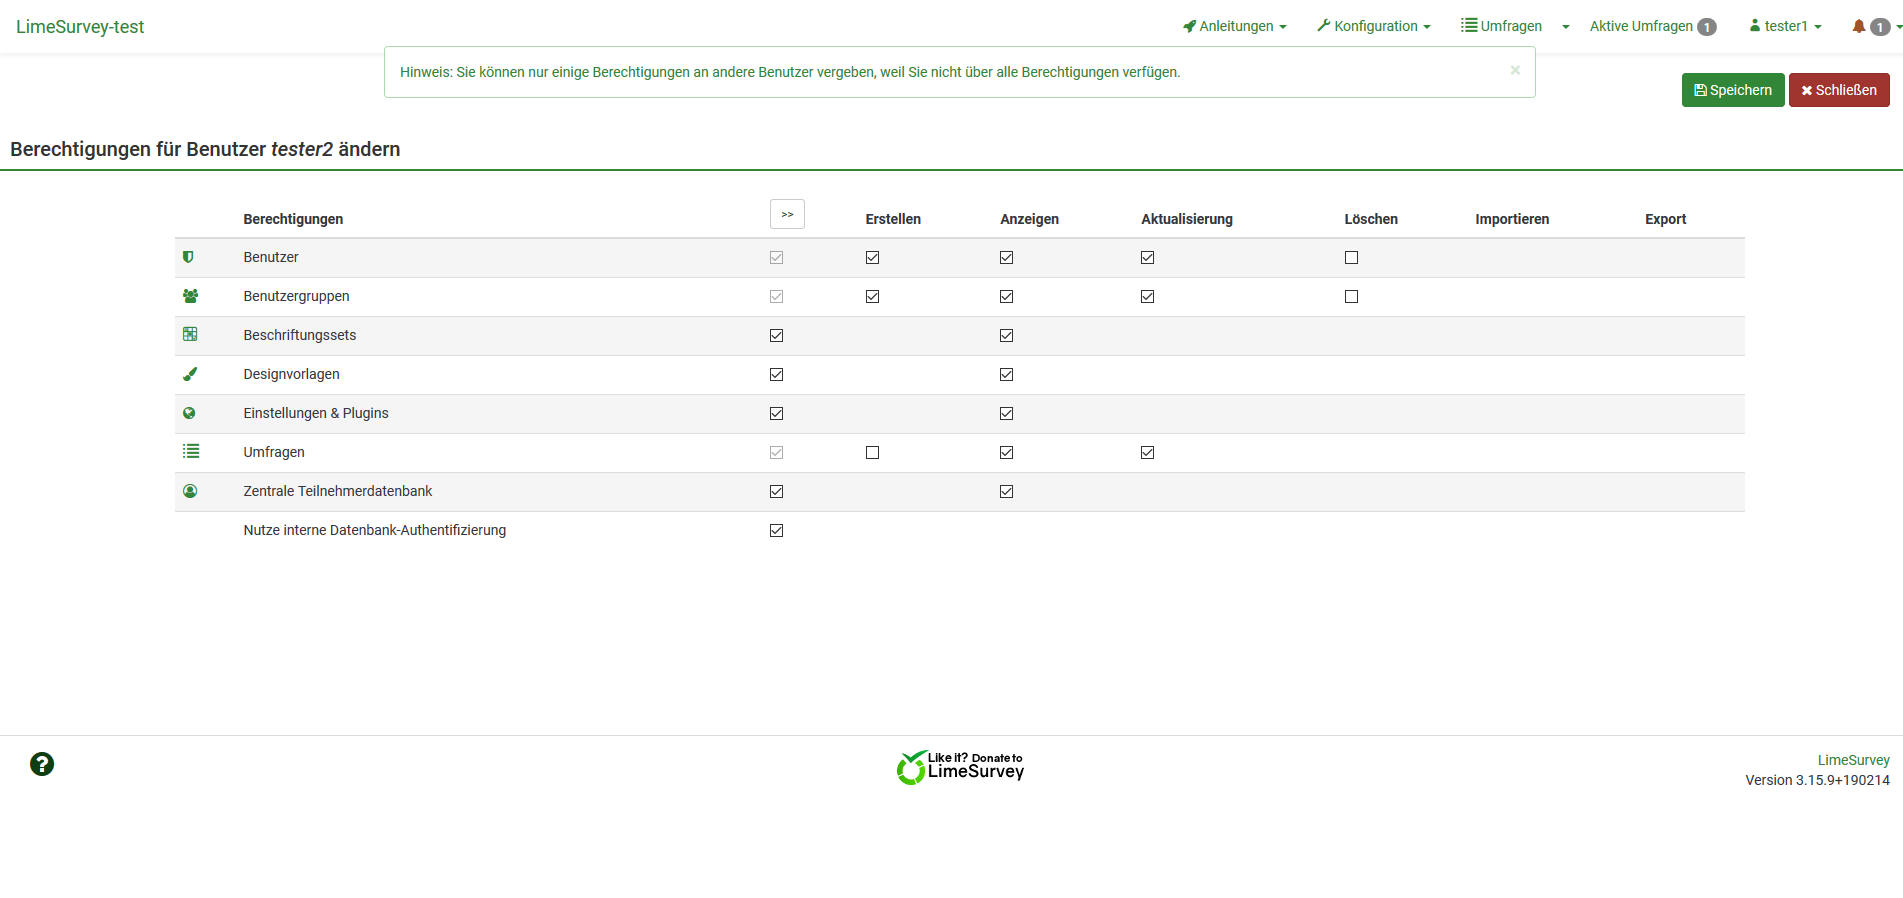Click the Schließen button

tap(1839, 90)
